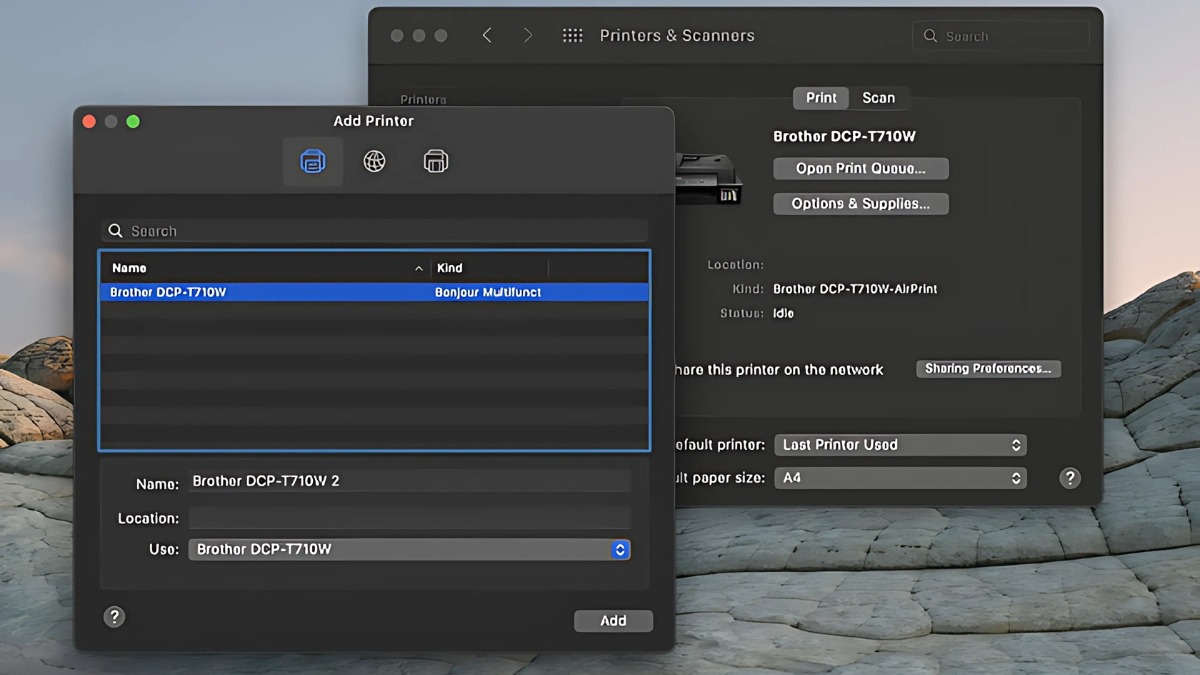Click the Add button
This screenshot has height=675, width=1200.
pyautogui.click(x=613, y=621)
